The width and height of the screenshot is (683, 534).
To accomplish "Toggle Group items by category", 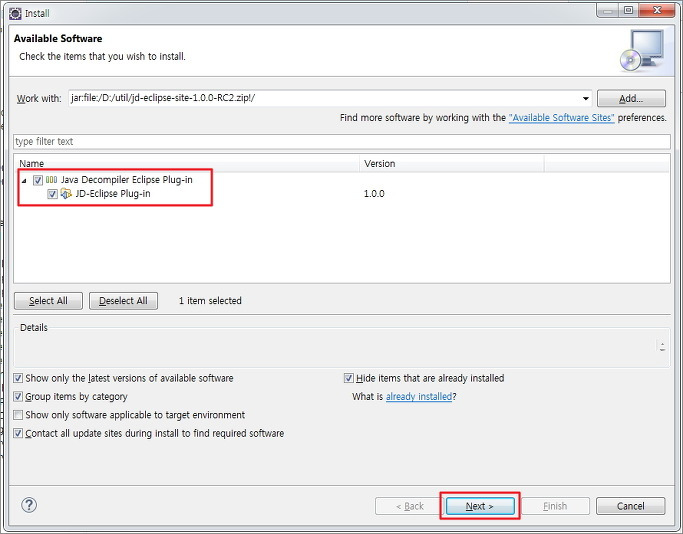I will click(x=18, y=396).
